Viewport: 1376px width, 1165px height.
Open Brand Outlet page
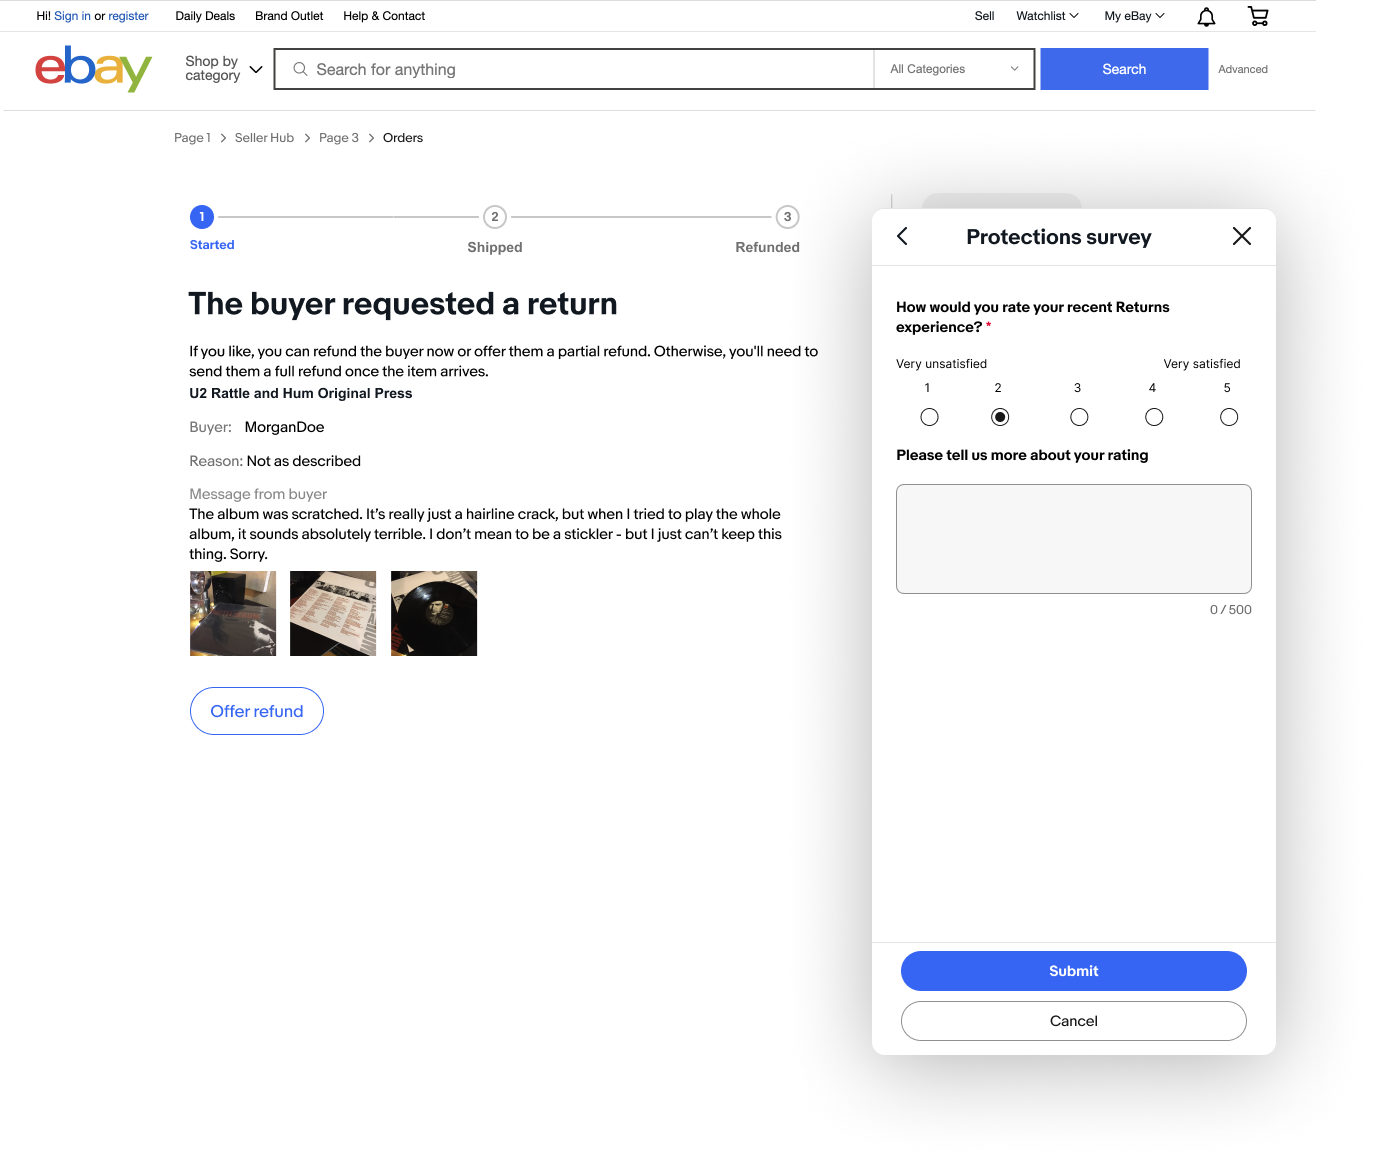click(289, 16)
